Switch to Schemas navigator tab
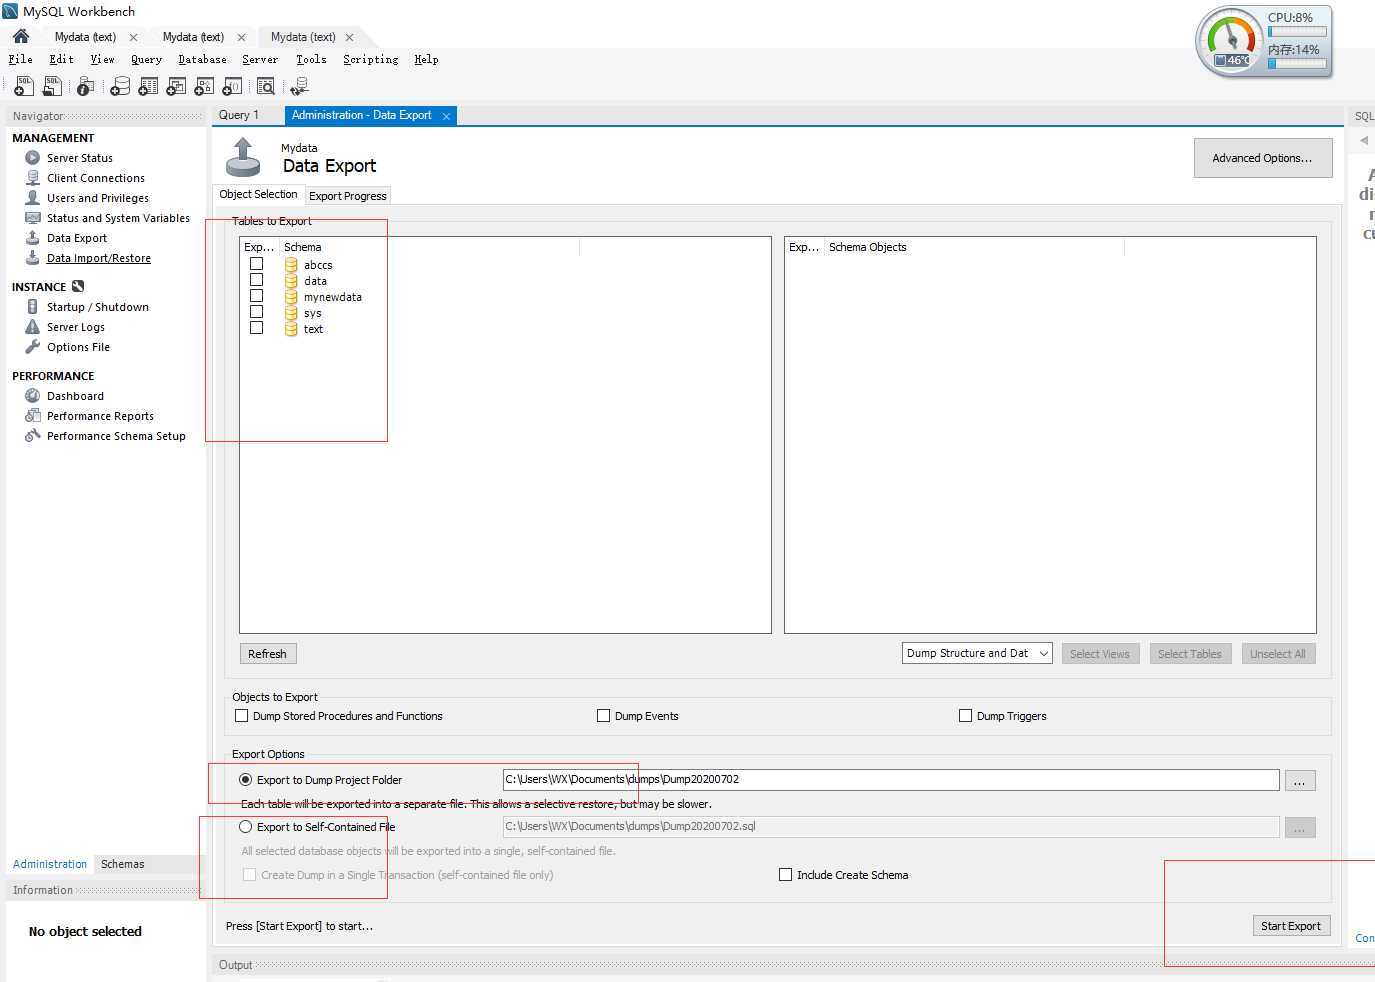The image size is (1375, 982). coord(122,864)
